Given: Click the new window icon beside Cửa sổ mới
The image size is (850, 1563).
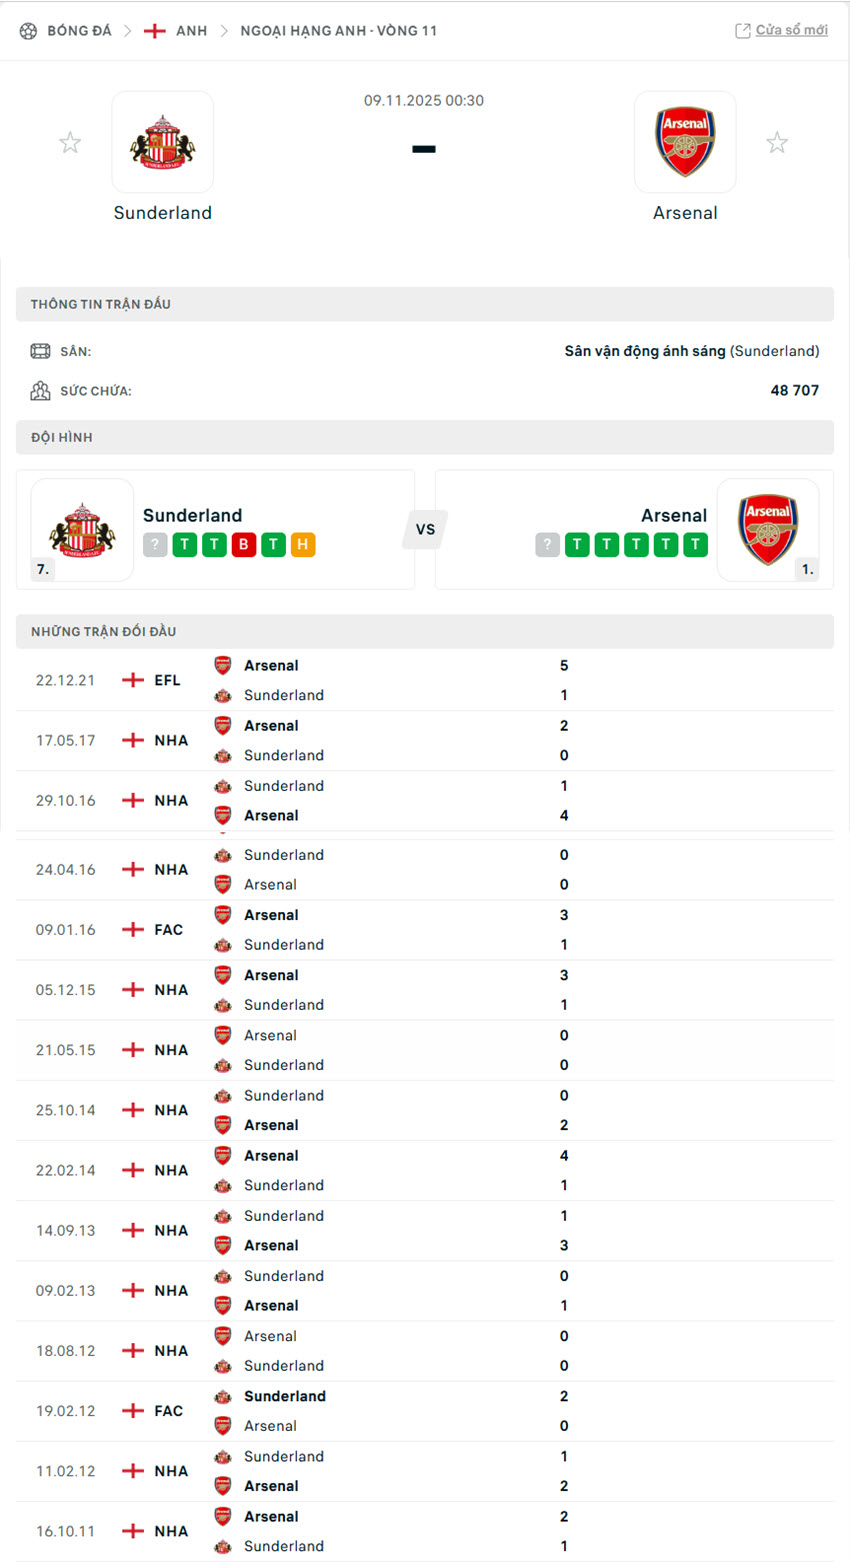Looking at the screenshot, I should pyautogui.click(x=742, y=30).
